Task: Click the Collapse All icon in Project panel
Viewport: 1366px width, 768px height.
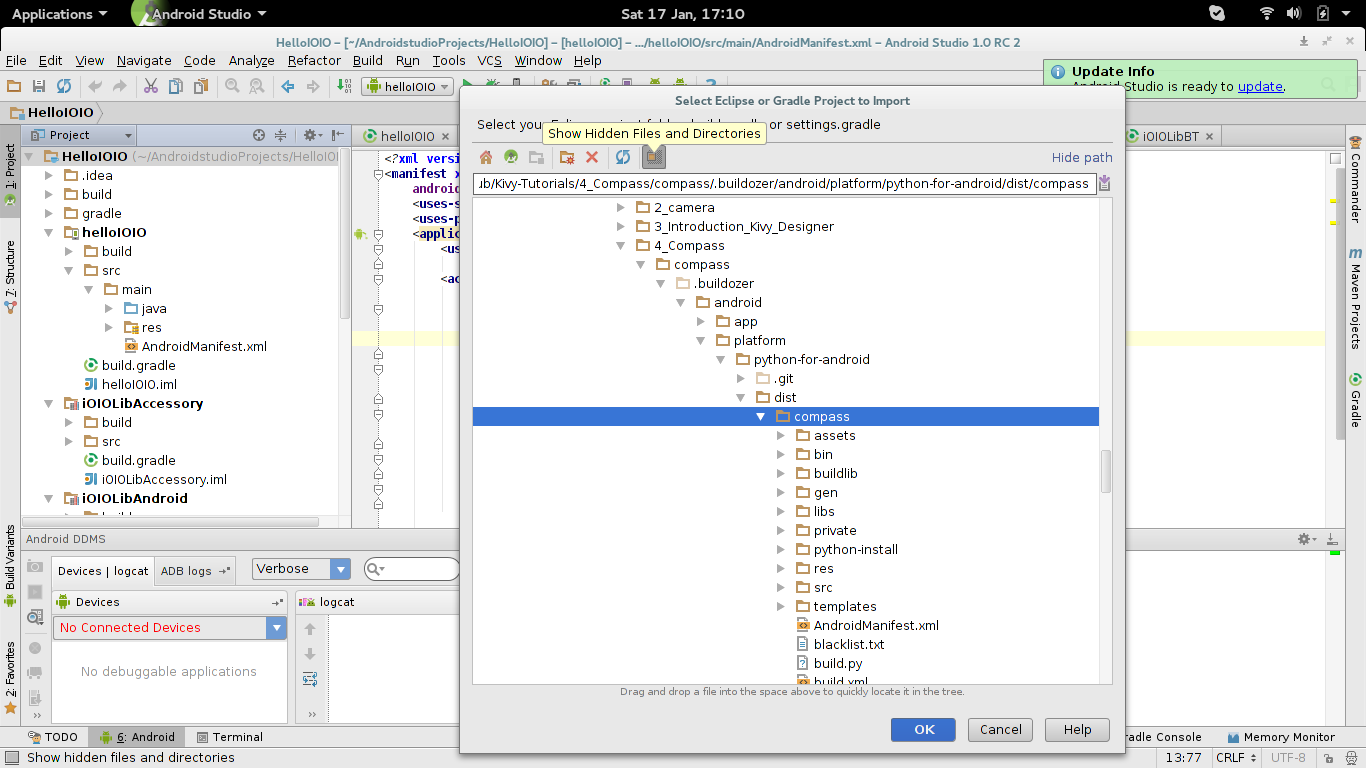Action: tap(281, 135)
